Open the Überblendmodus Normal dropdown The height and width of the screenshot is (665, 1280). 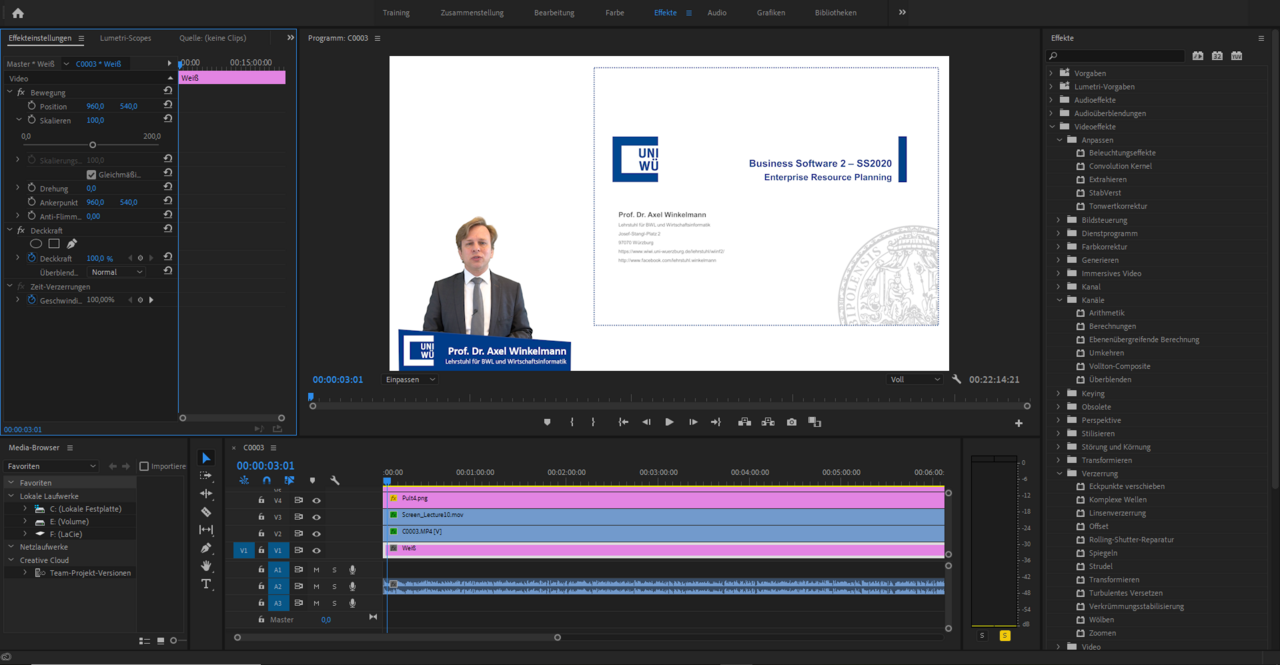pyautogui.click(x=116, y=272)
